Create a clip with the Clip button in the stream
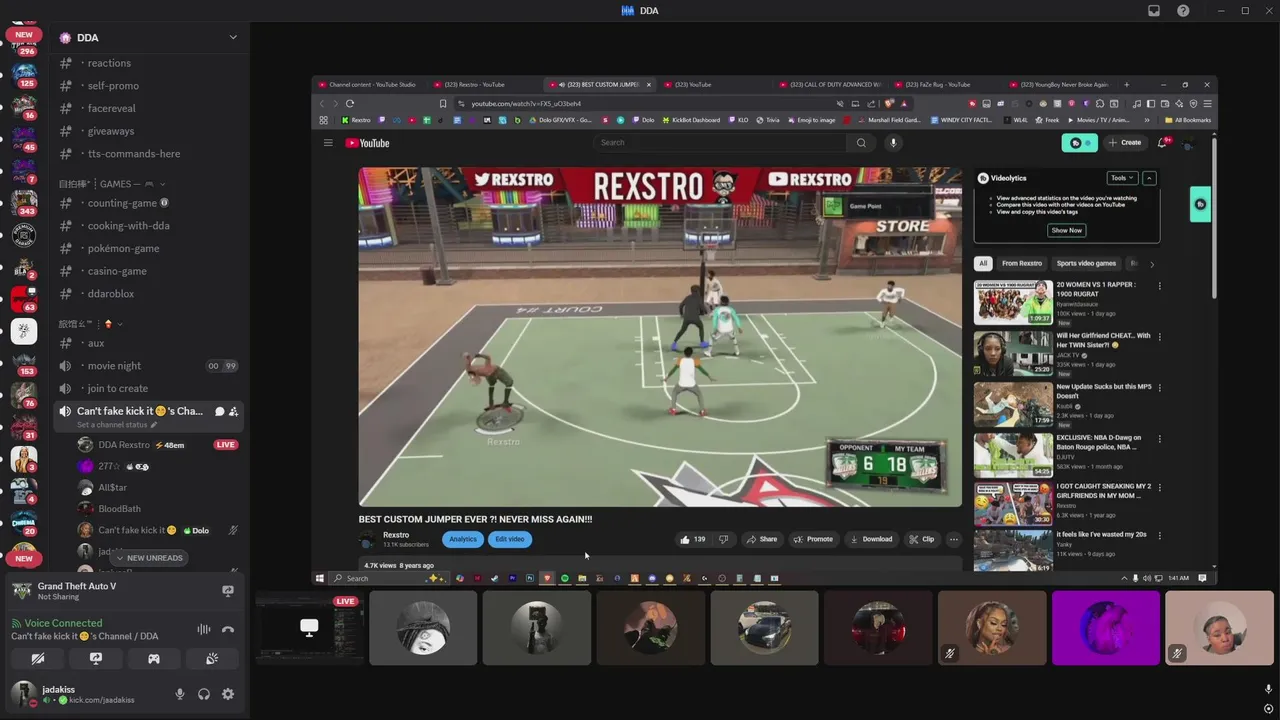Screen dimensions: 1280x720 tap(921, 539)
